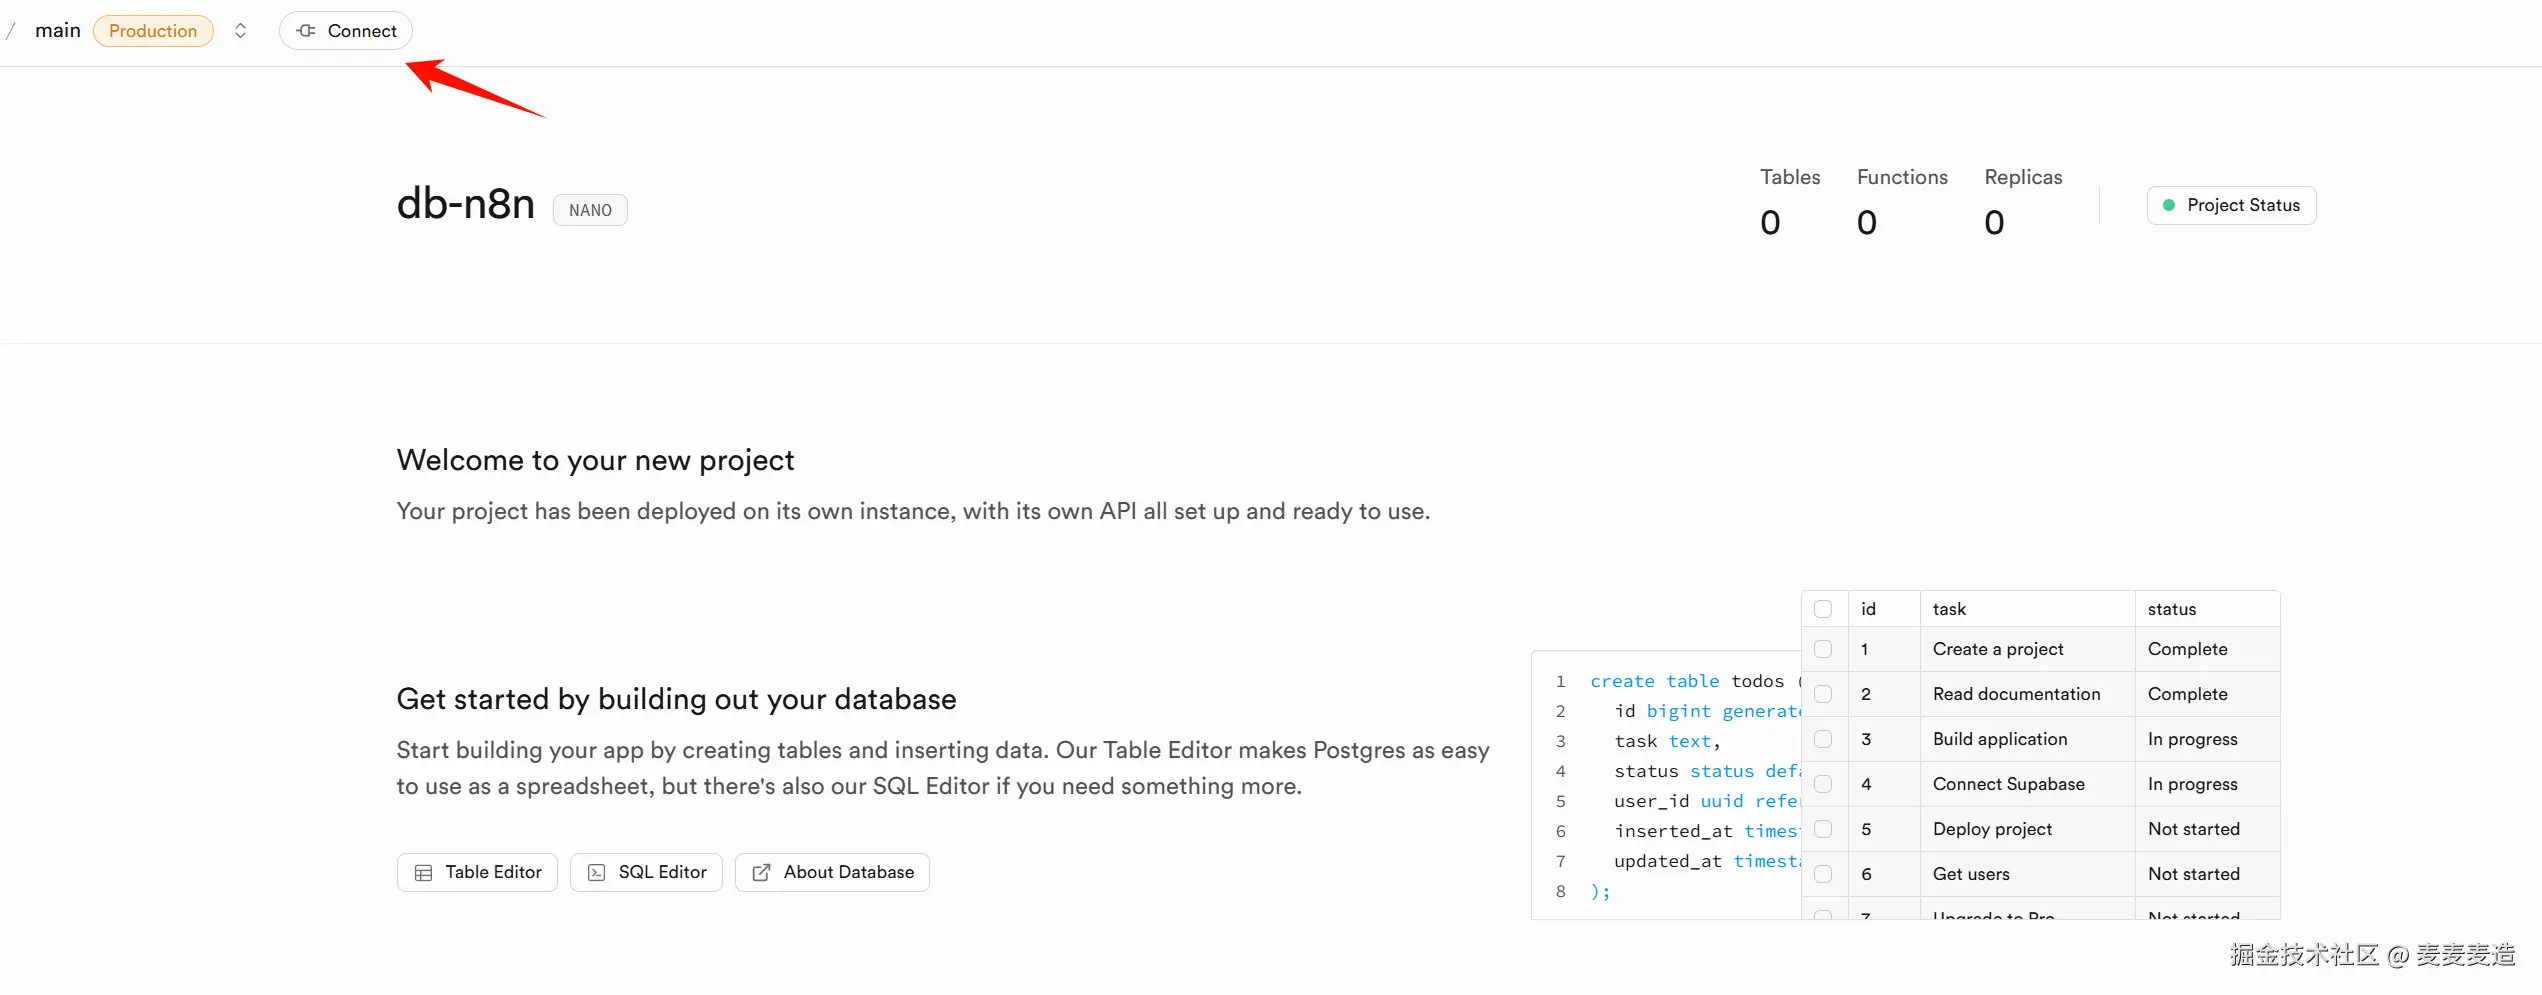Click the About Database external-link icon
Viewport: 2542px width, 995px height.
click(761, 873)
